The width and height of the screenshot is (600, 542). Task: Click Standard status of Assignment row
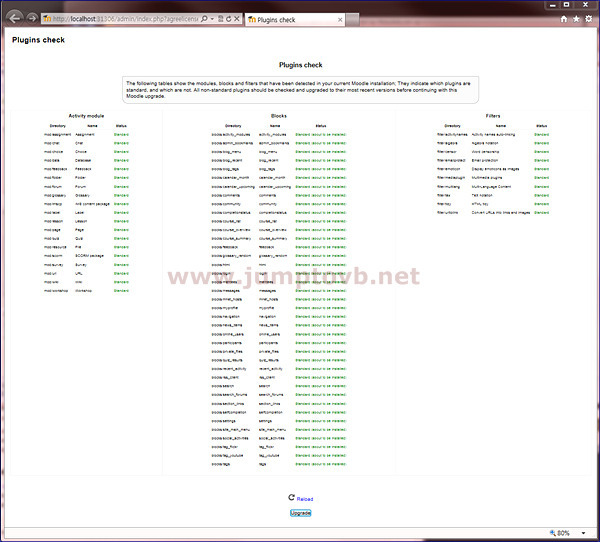(121, 135)
